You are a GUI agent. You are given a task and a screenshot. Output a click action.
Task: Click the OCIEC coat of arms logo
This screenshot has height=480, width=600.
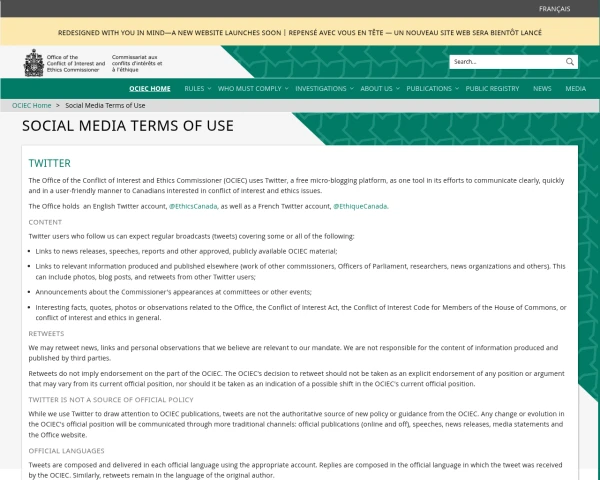point(33,63)
